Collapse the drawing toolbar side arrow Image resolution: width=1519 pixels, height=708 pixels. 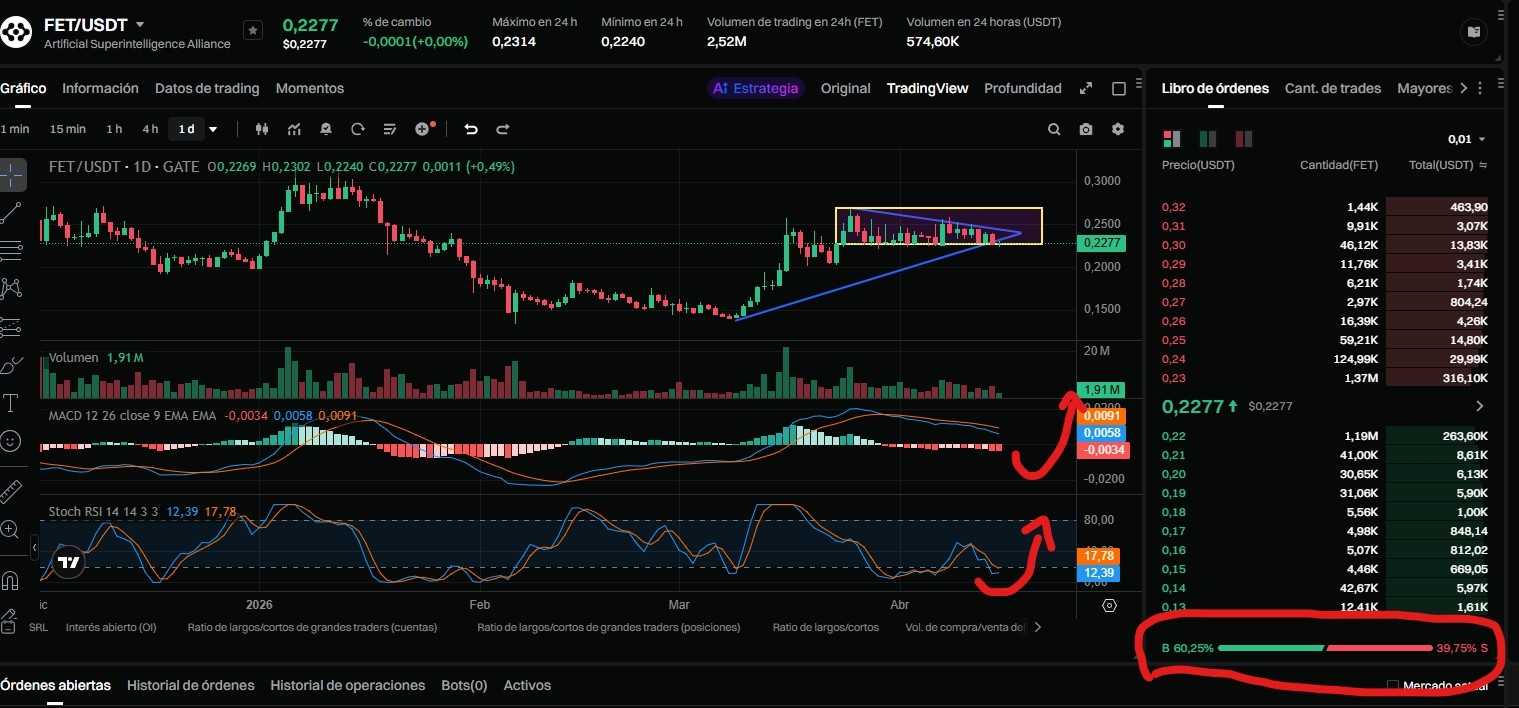click(x=35, y=548)
